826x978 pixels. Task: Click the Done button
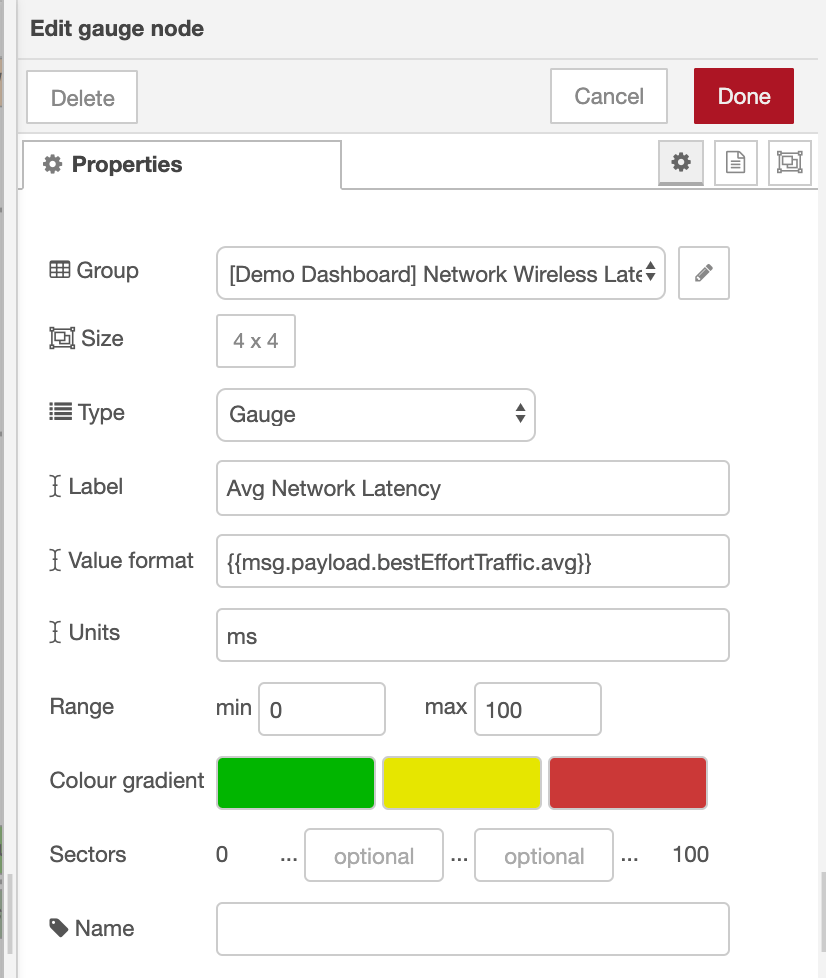point(744,96)
